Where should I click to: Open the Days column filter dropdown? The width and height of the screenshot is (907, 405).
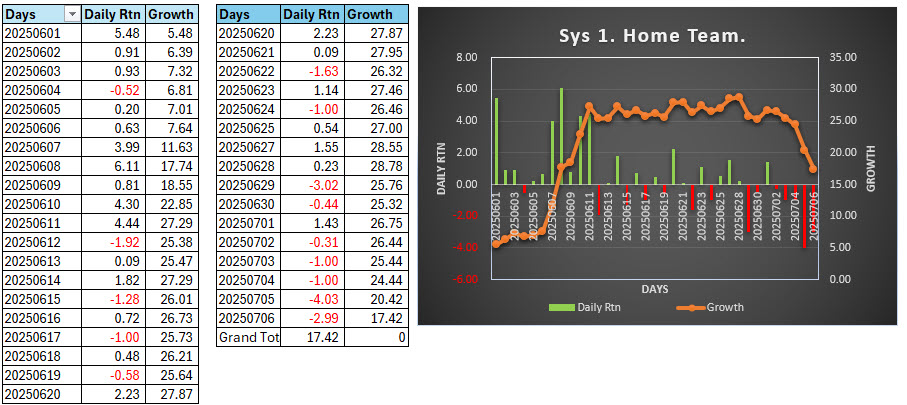pos(71,15)
